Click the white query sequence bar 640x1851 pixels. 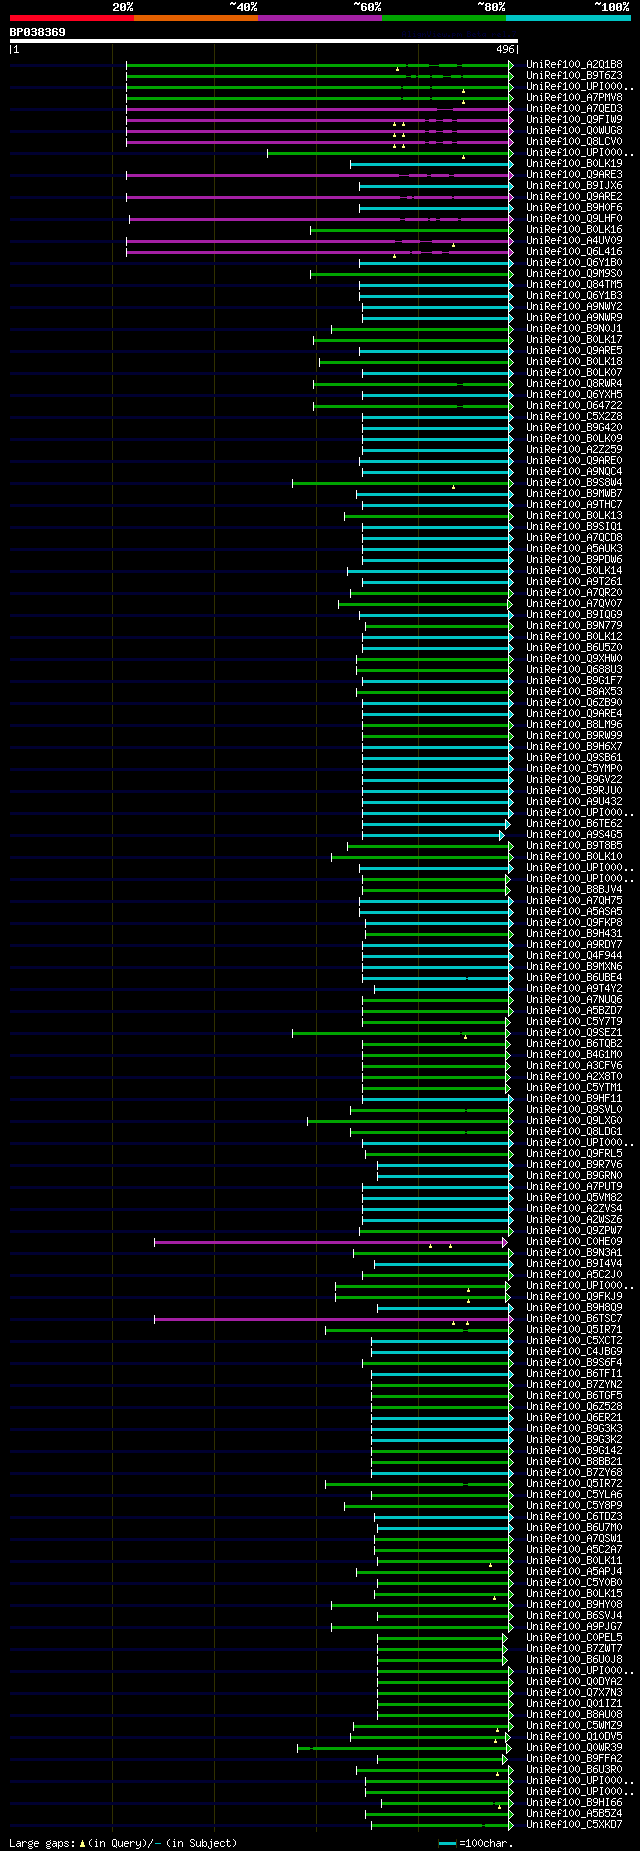264,41
